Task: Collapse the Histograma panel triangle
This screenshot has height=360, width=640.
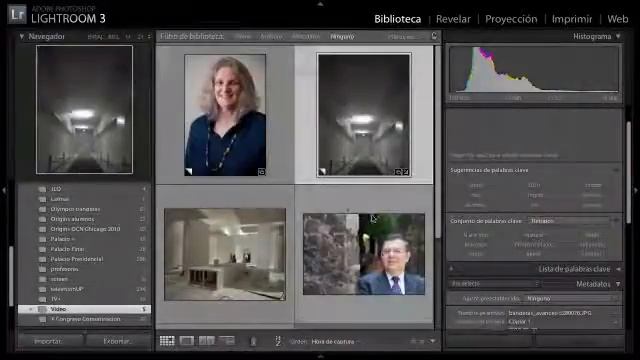Action: point(618,36)
